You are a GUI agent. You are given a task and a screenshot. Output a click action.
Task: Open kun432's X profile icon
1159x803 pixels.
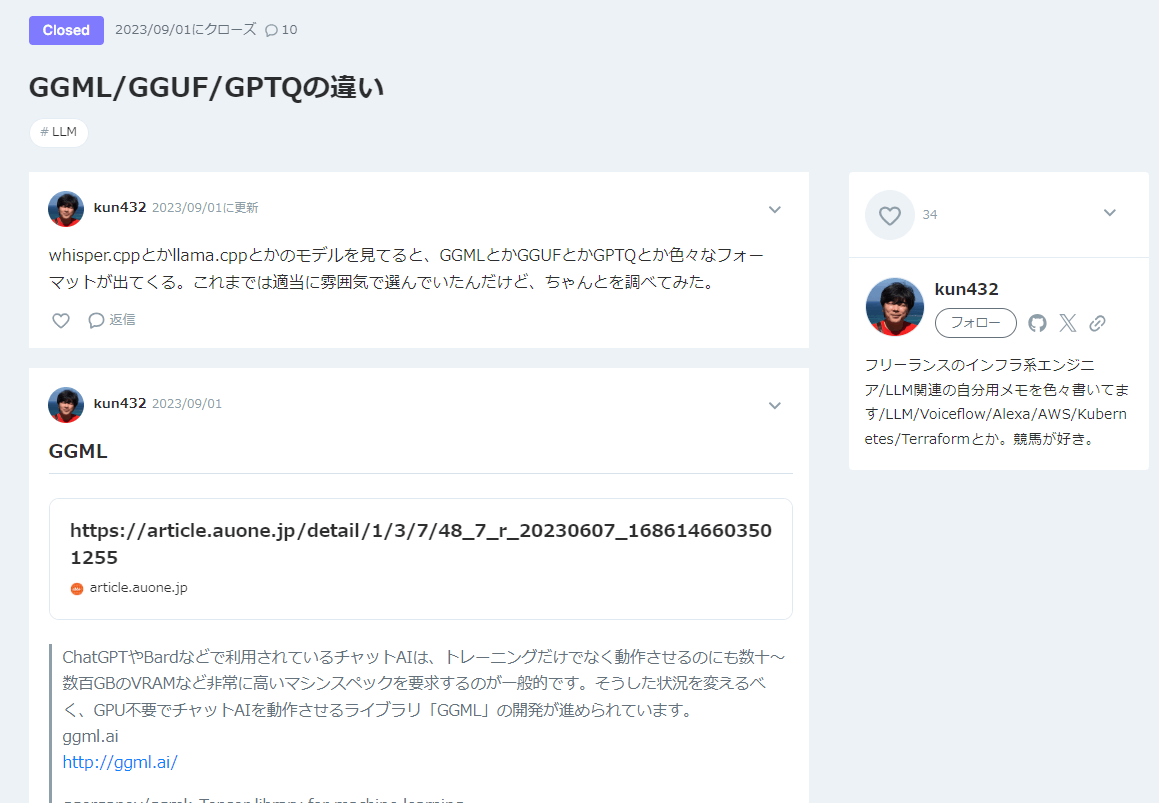coord(1067,323)
